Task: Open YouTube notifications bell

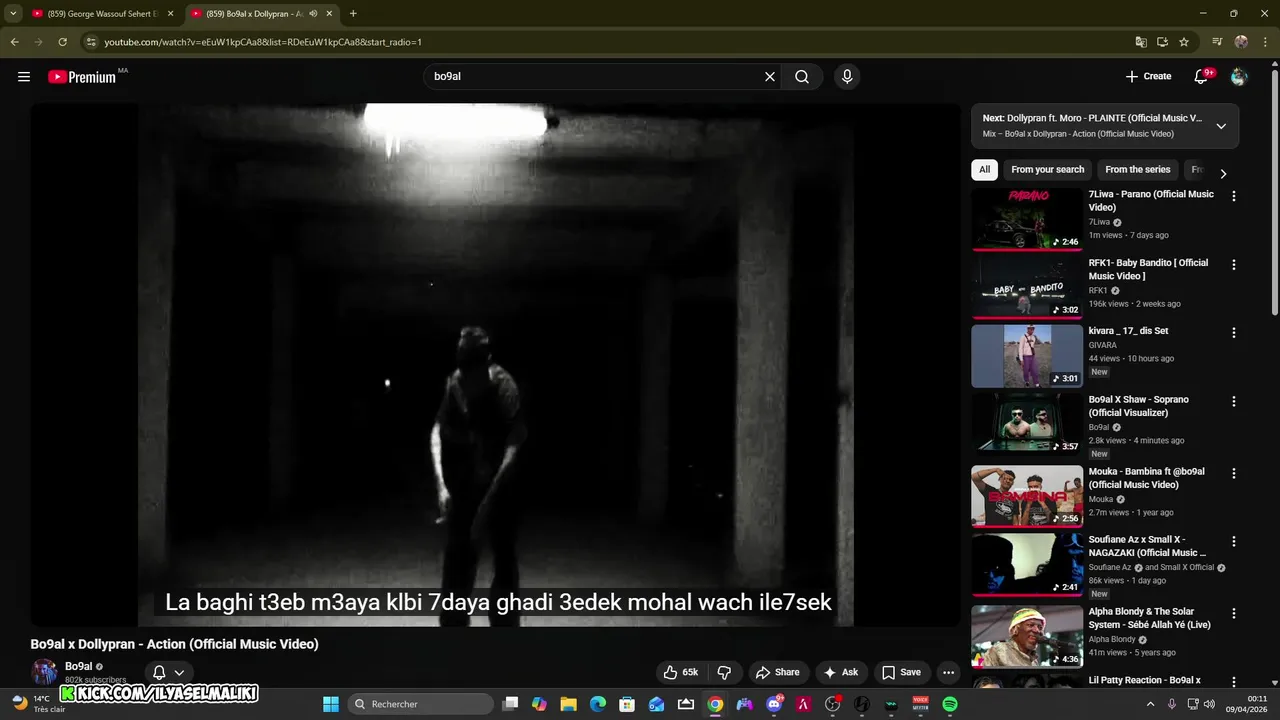Action: 1201,76
